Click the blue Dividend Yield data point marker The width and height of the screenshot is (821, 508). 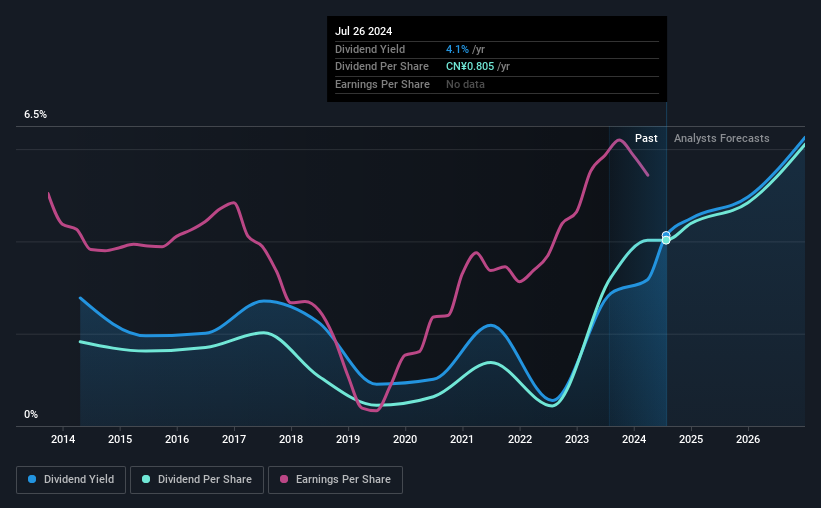pos(666,235)
